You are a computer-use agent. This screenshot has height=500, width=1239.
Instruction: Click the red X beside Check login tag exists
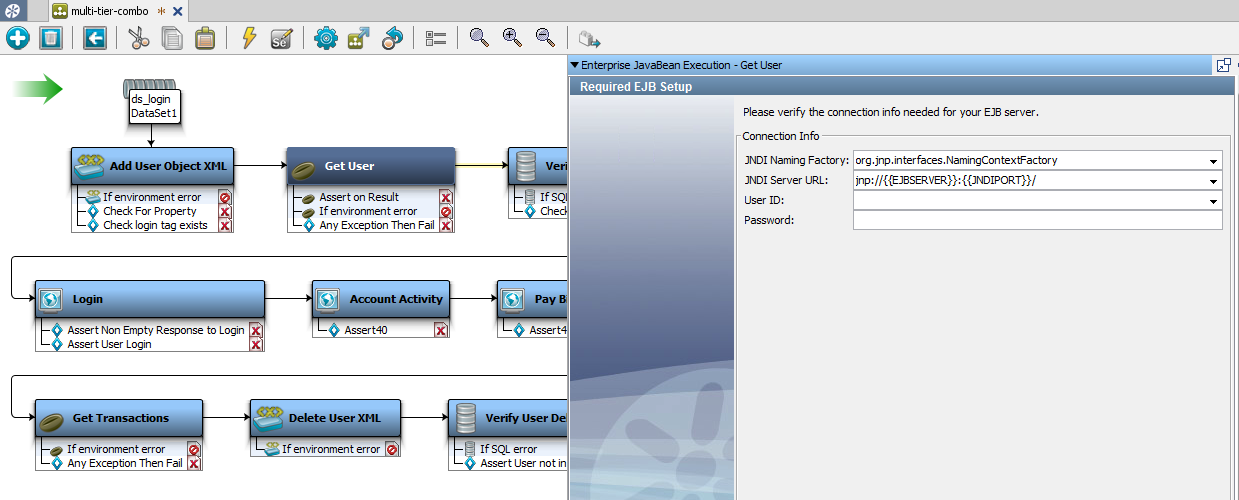[x=225, y=225]
